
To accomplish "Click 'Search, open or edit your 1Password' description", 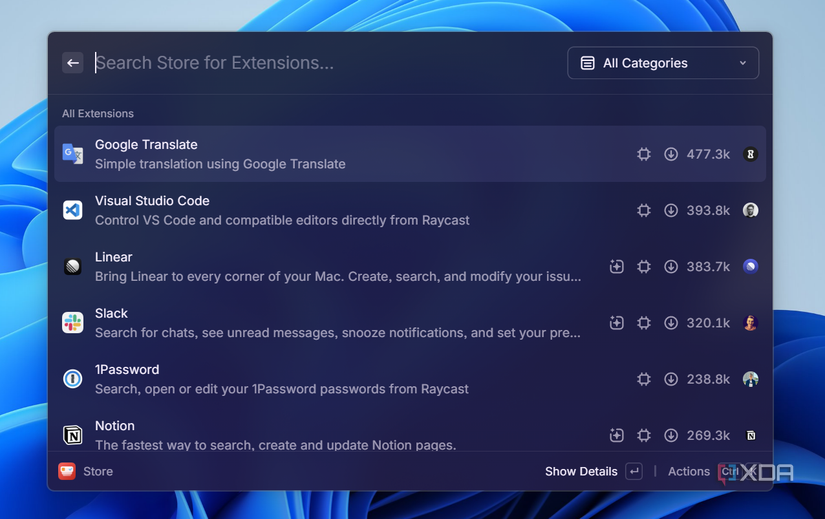I will (x=281, y=389).
